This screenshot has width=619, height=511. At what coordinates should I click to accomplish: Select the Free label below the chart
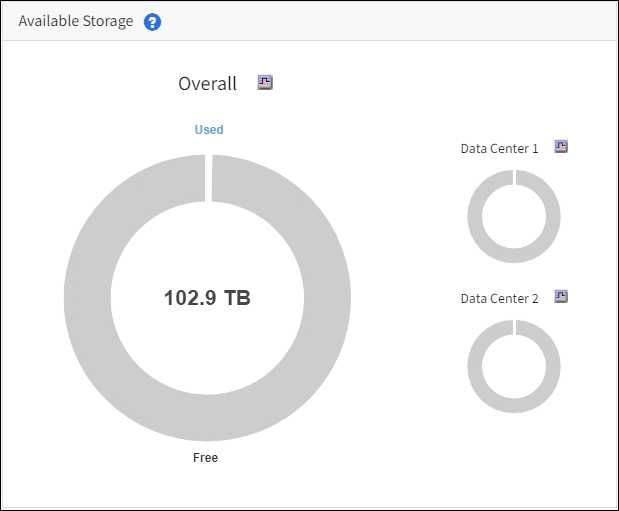(x=205, y=458)
